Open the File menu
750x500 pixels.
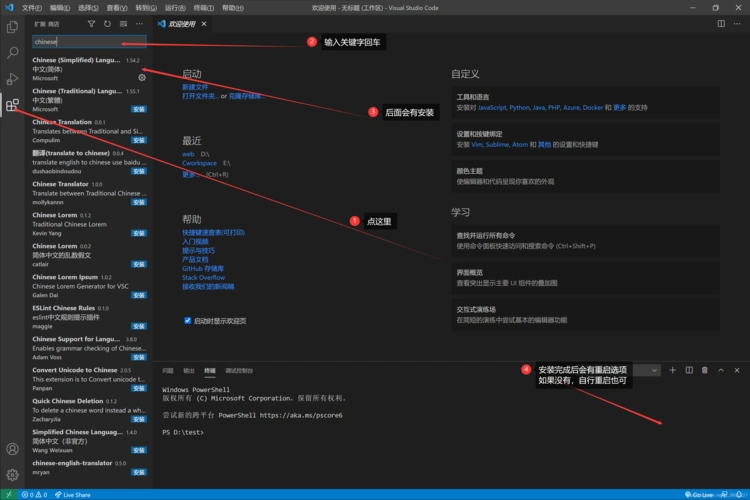[32, 8]
